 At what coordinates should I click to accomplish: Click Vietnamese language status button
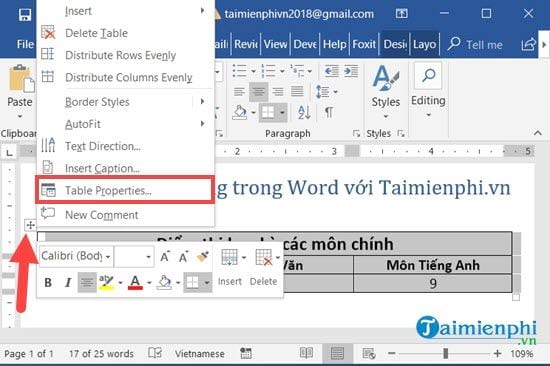click(200, 353)
